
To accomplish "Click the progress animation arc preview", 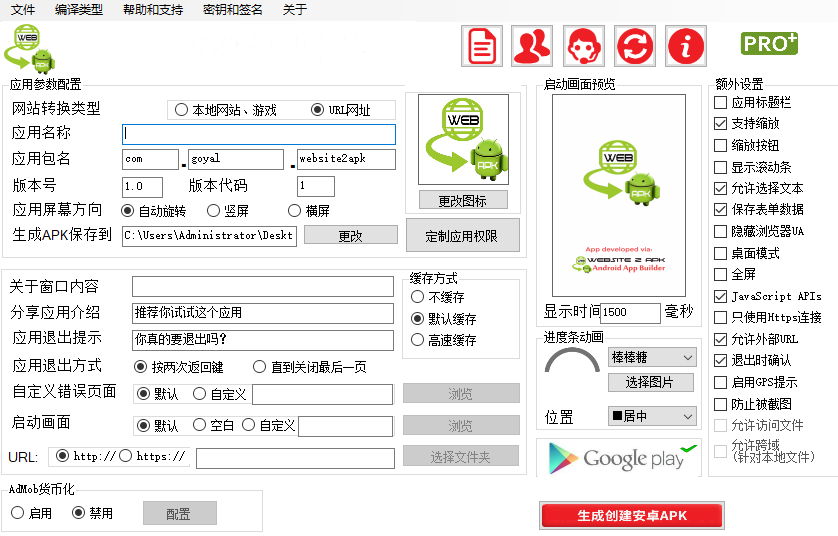I will pyautogui.click(x=572, y=361).
